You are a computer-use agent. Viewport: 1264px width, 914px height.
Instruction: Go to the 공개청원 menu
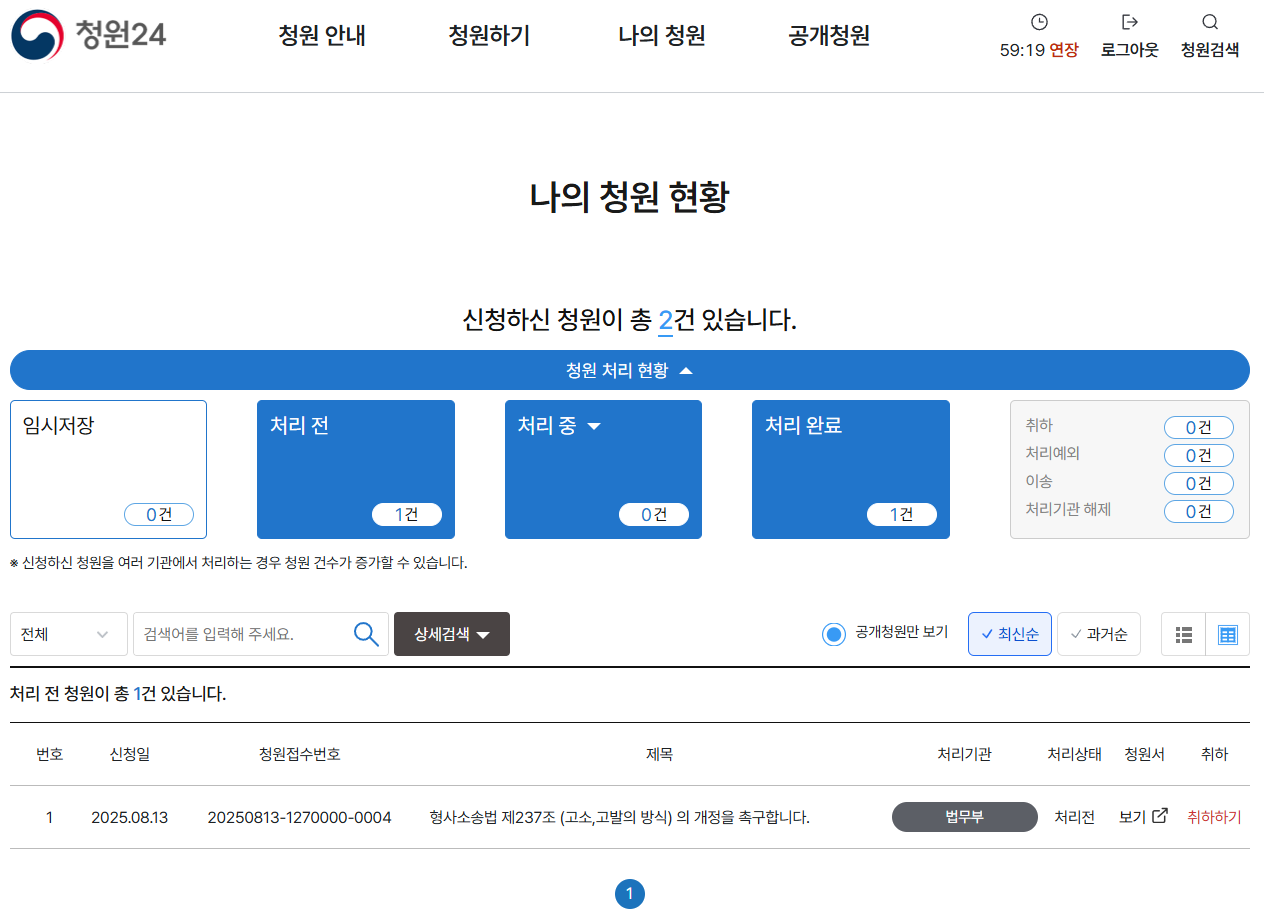click(x=828, y=35)
